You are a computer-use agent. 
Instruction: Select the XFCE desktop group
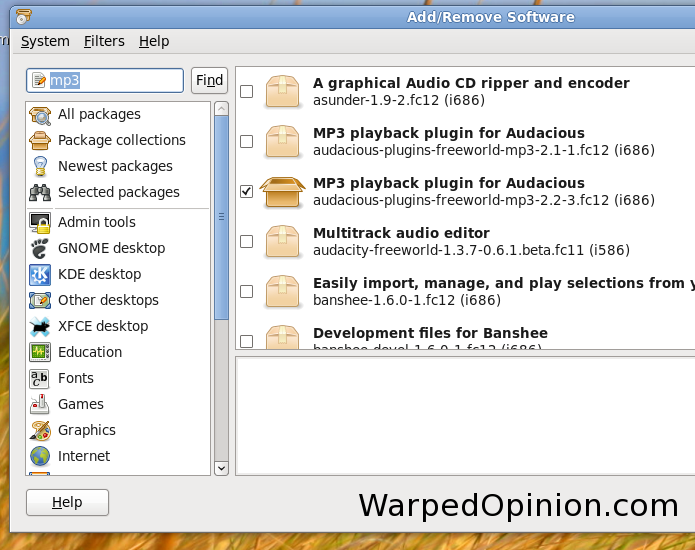118,327
